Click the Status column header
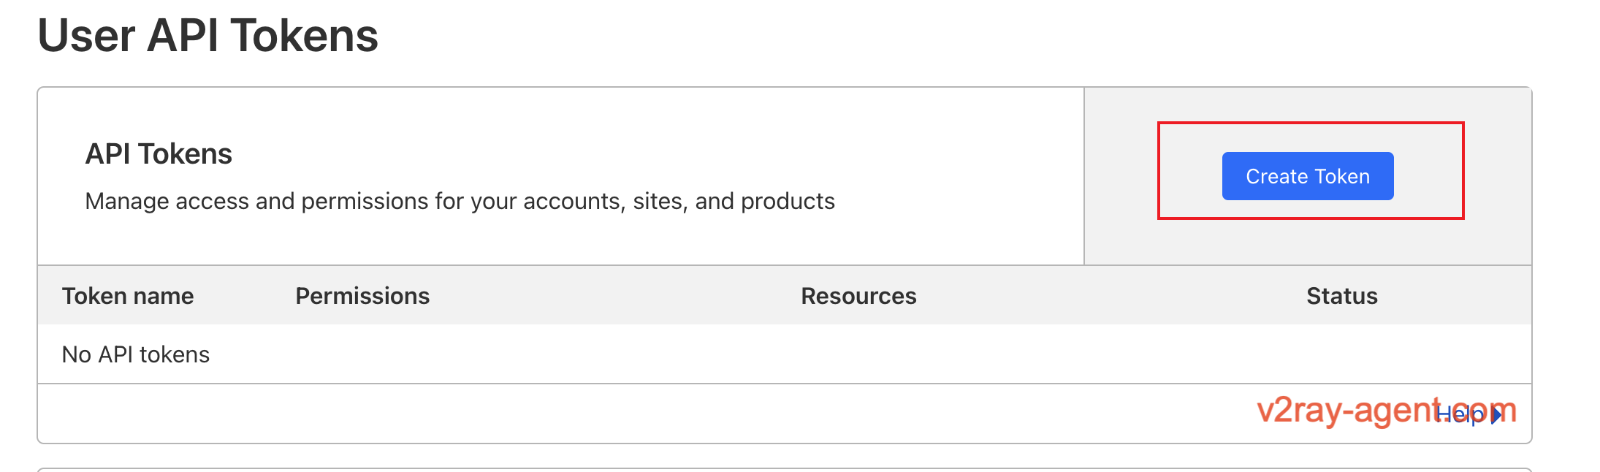 click(x=1341, y=296)
